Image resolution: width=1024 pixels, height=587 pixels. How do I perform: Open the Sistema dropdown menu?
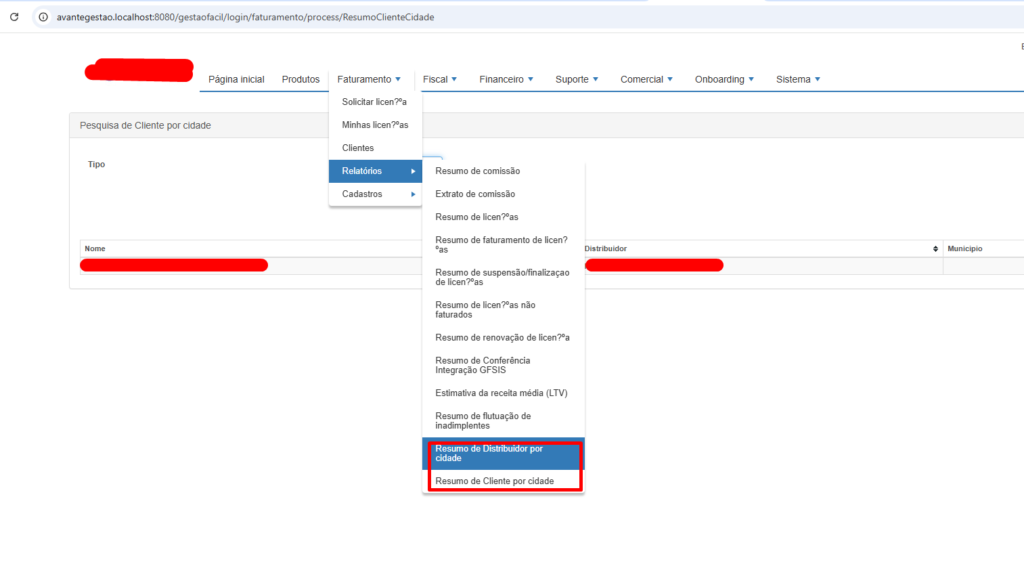[x=798, y=79]
